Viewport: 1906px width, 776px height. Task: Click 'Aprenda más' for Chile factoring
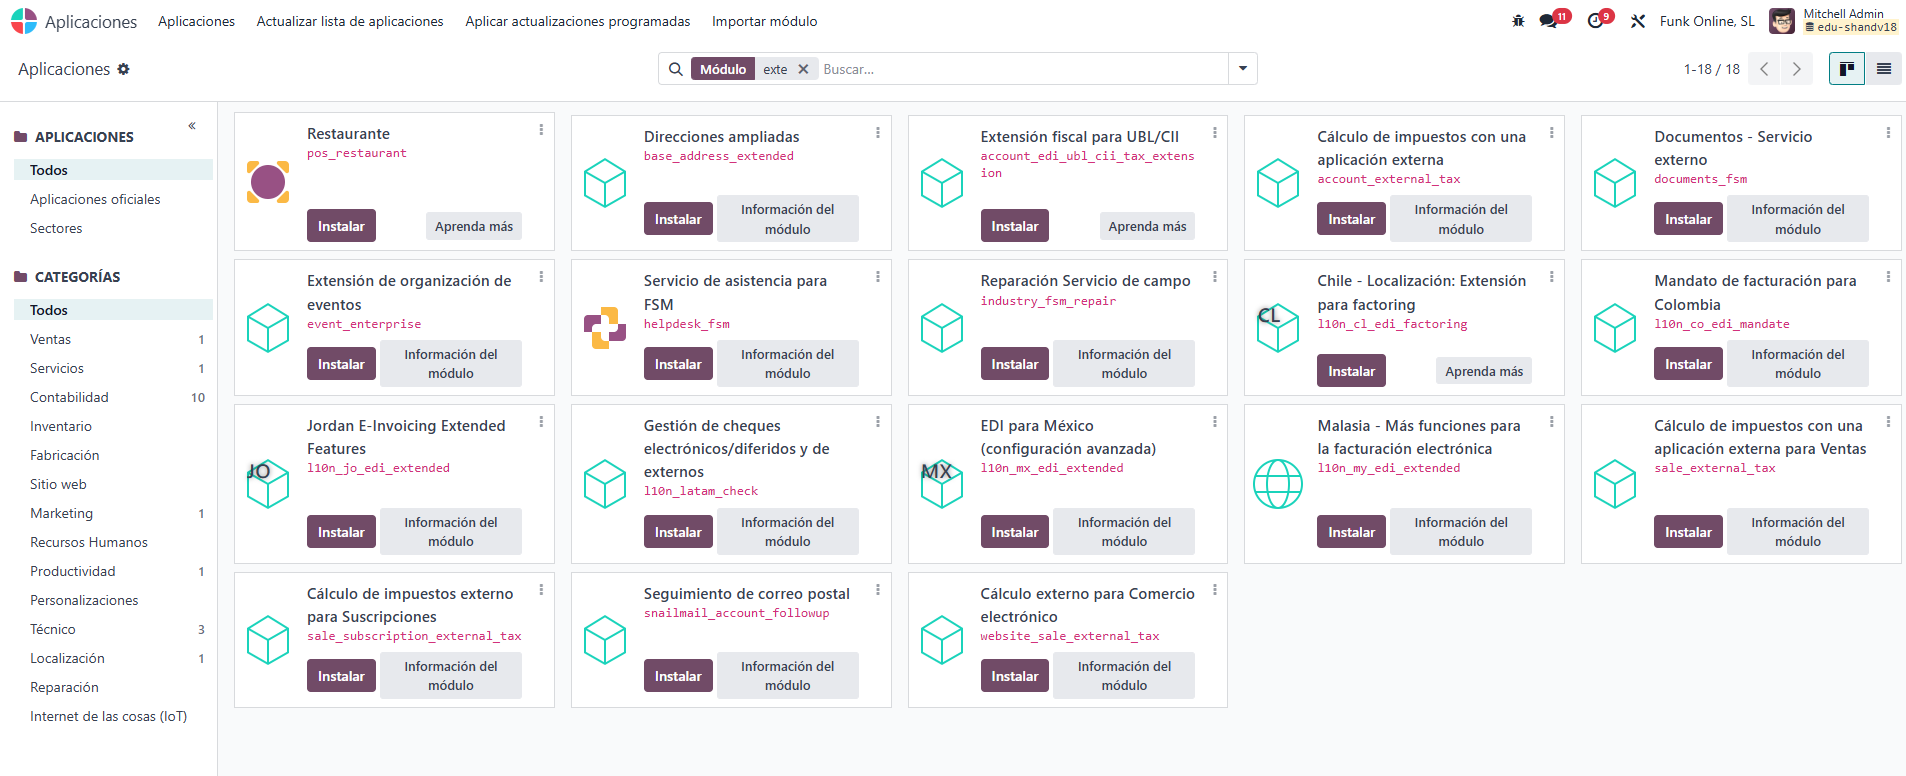[1484, 371]
